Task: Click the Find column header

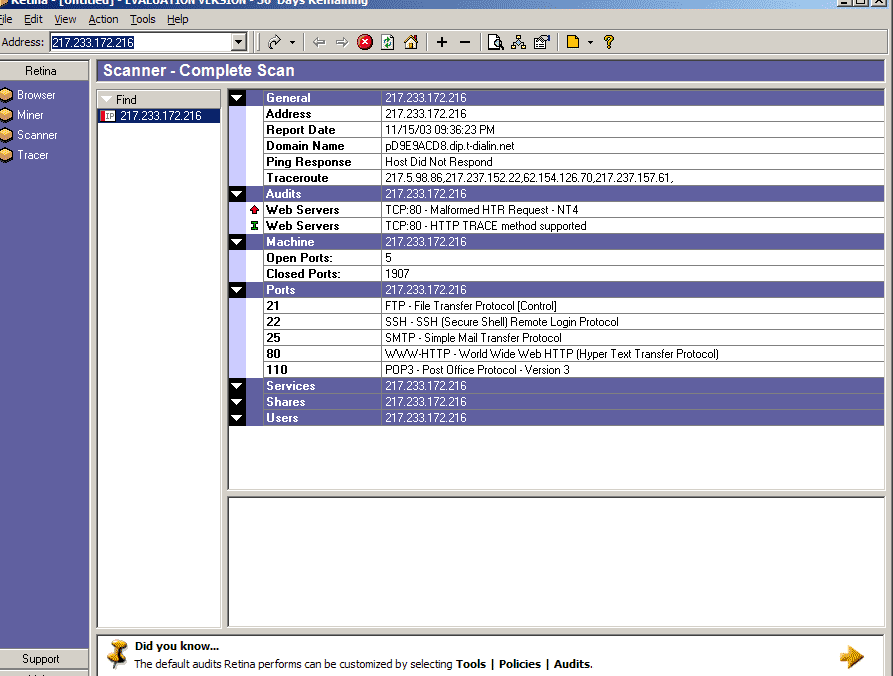Action: pos(159,99)
